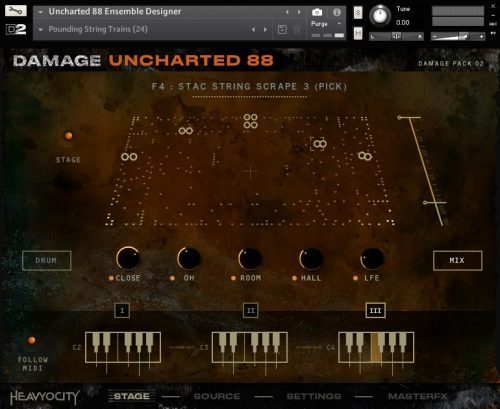This screenshot has height=409, width=500.
Task: Toggle the AUX sends icon in header
Action: coord(493,24)
